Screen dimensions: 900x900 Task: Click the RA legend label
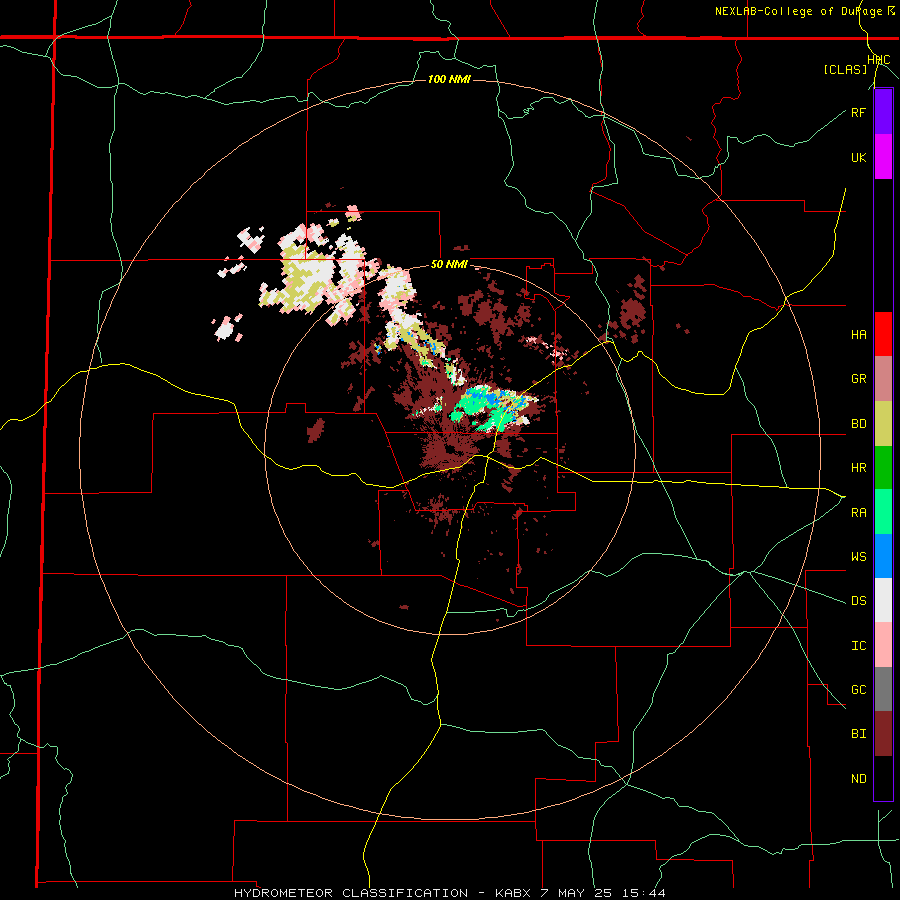(x=858, y=513)
